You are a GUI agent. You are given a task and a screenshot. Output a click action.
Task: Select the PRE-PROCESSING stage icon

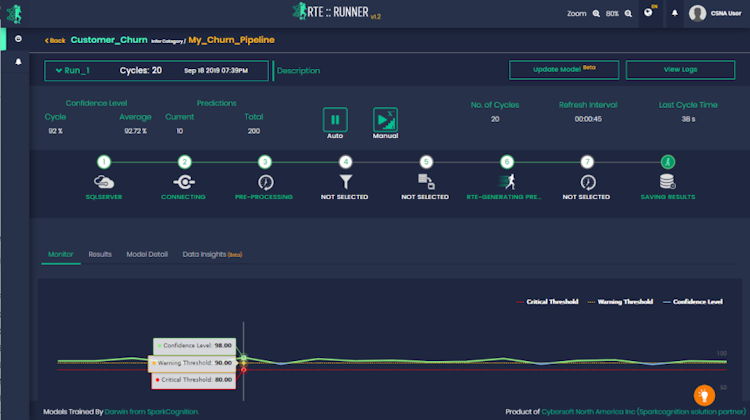(265, 182)
